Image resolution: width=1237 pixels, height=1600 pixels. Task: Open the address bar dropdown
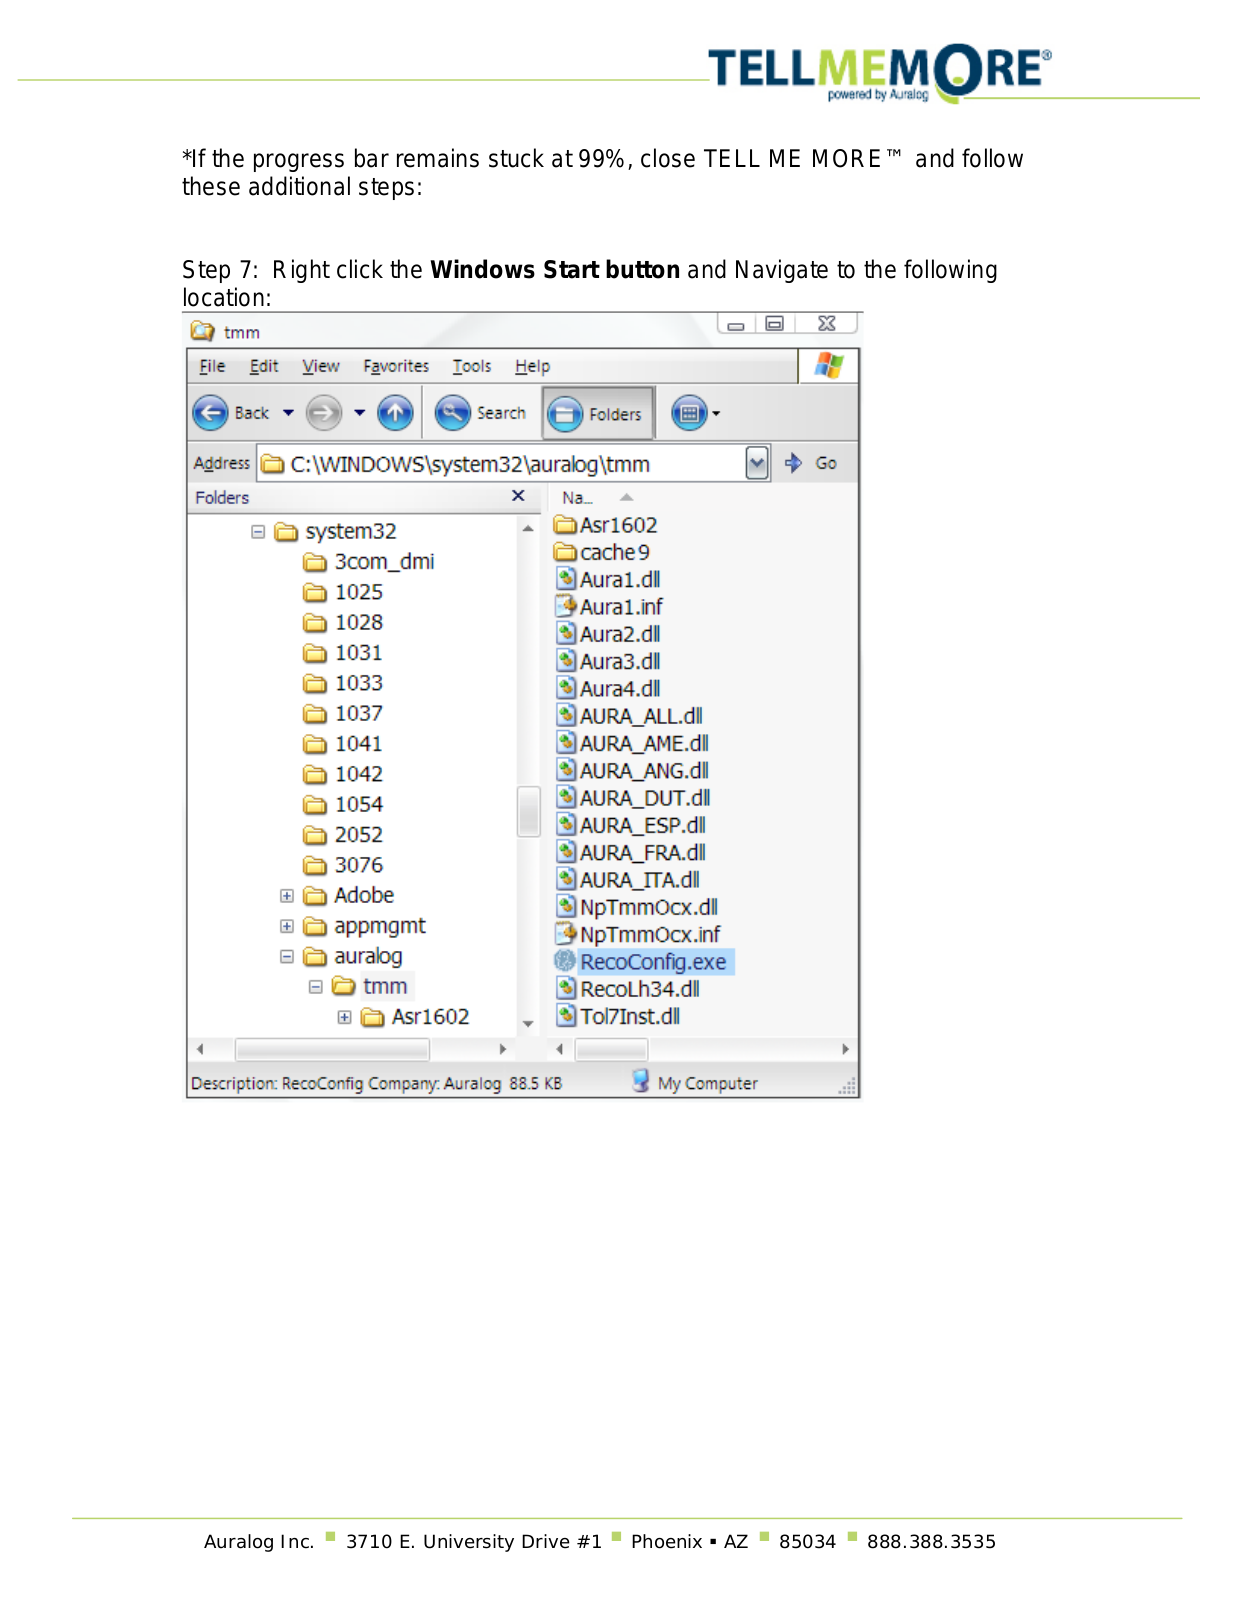[x=757, y=463]
